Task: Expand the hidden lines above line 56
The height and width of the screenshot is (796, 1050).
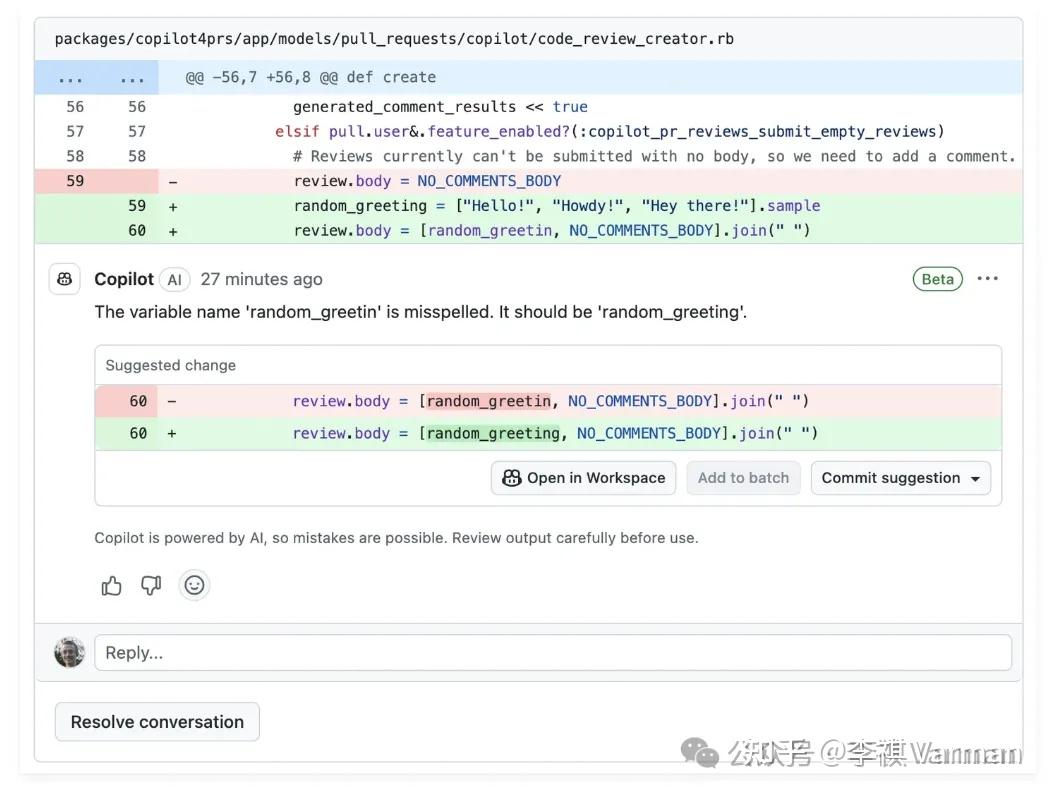Action: pos(96,78)
